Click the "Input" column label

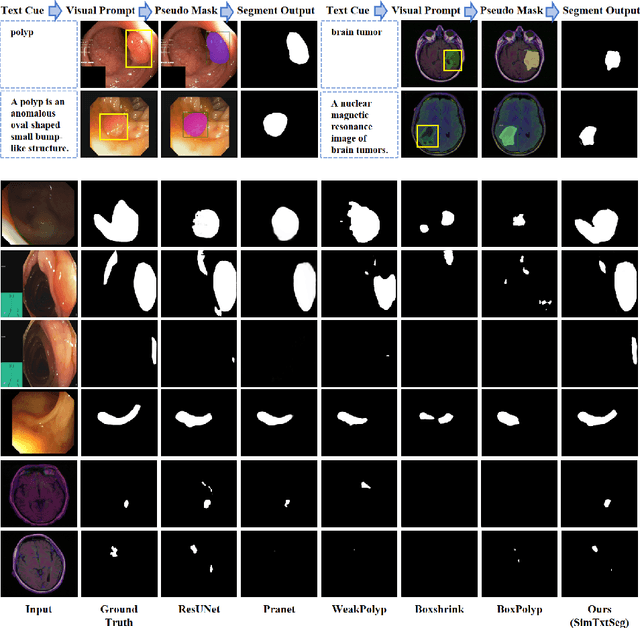tap(38, 607)
